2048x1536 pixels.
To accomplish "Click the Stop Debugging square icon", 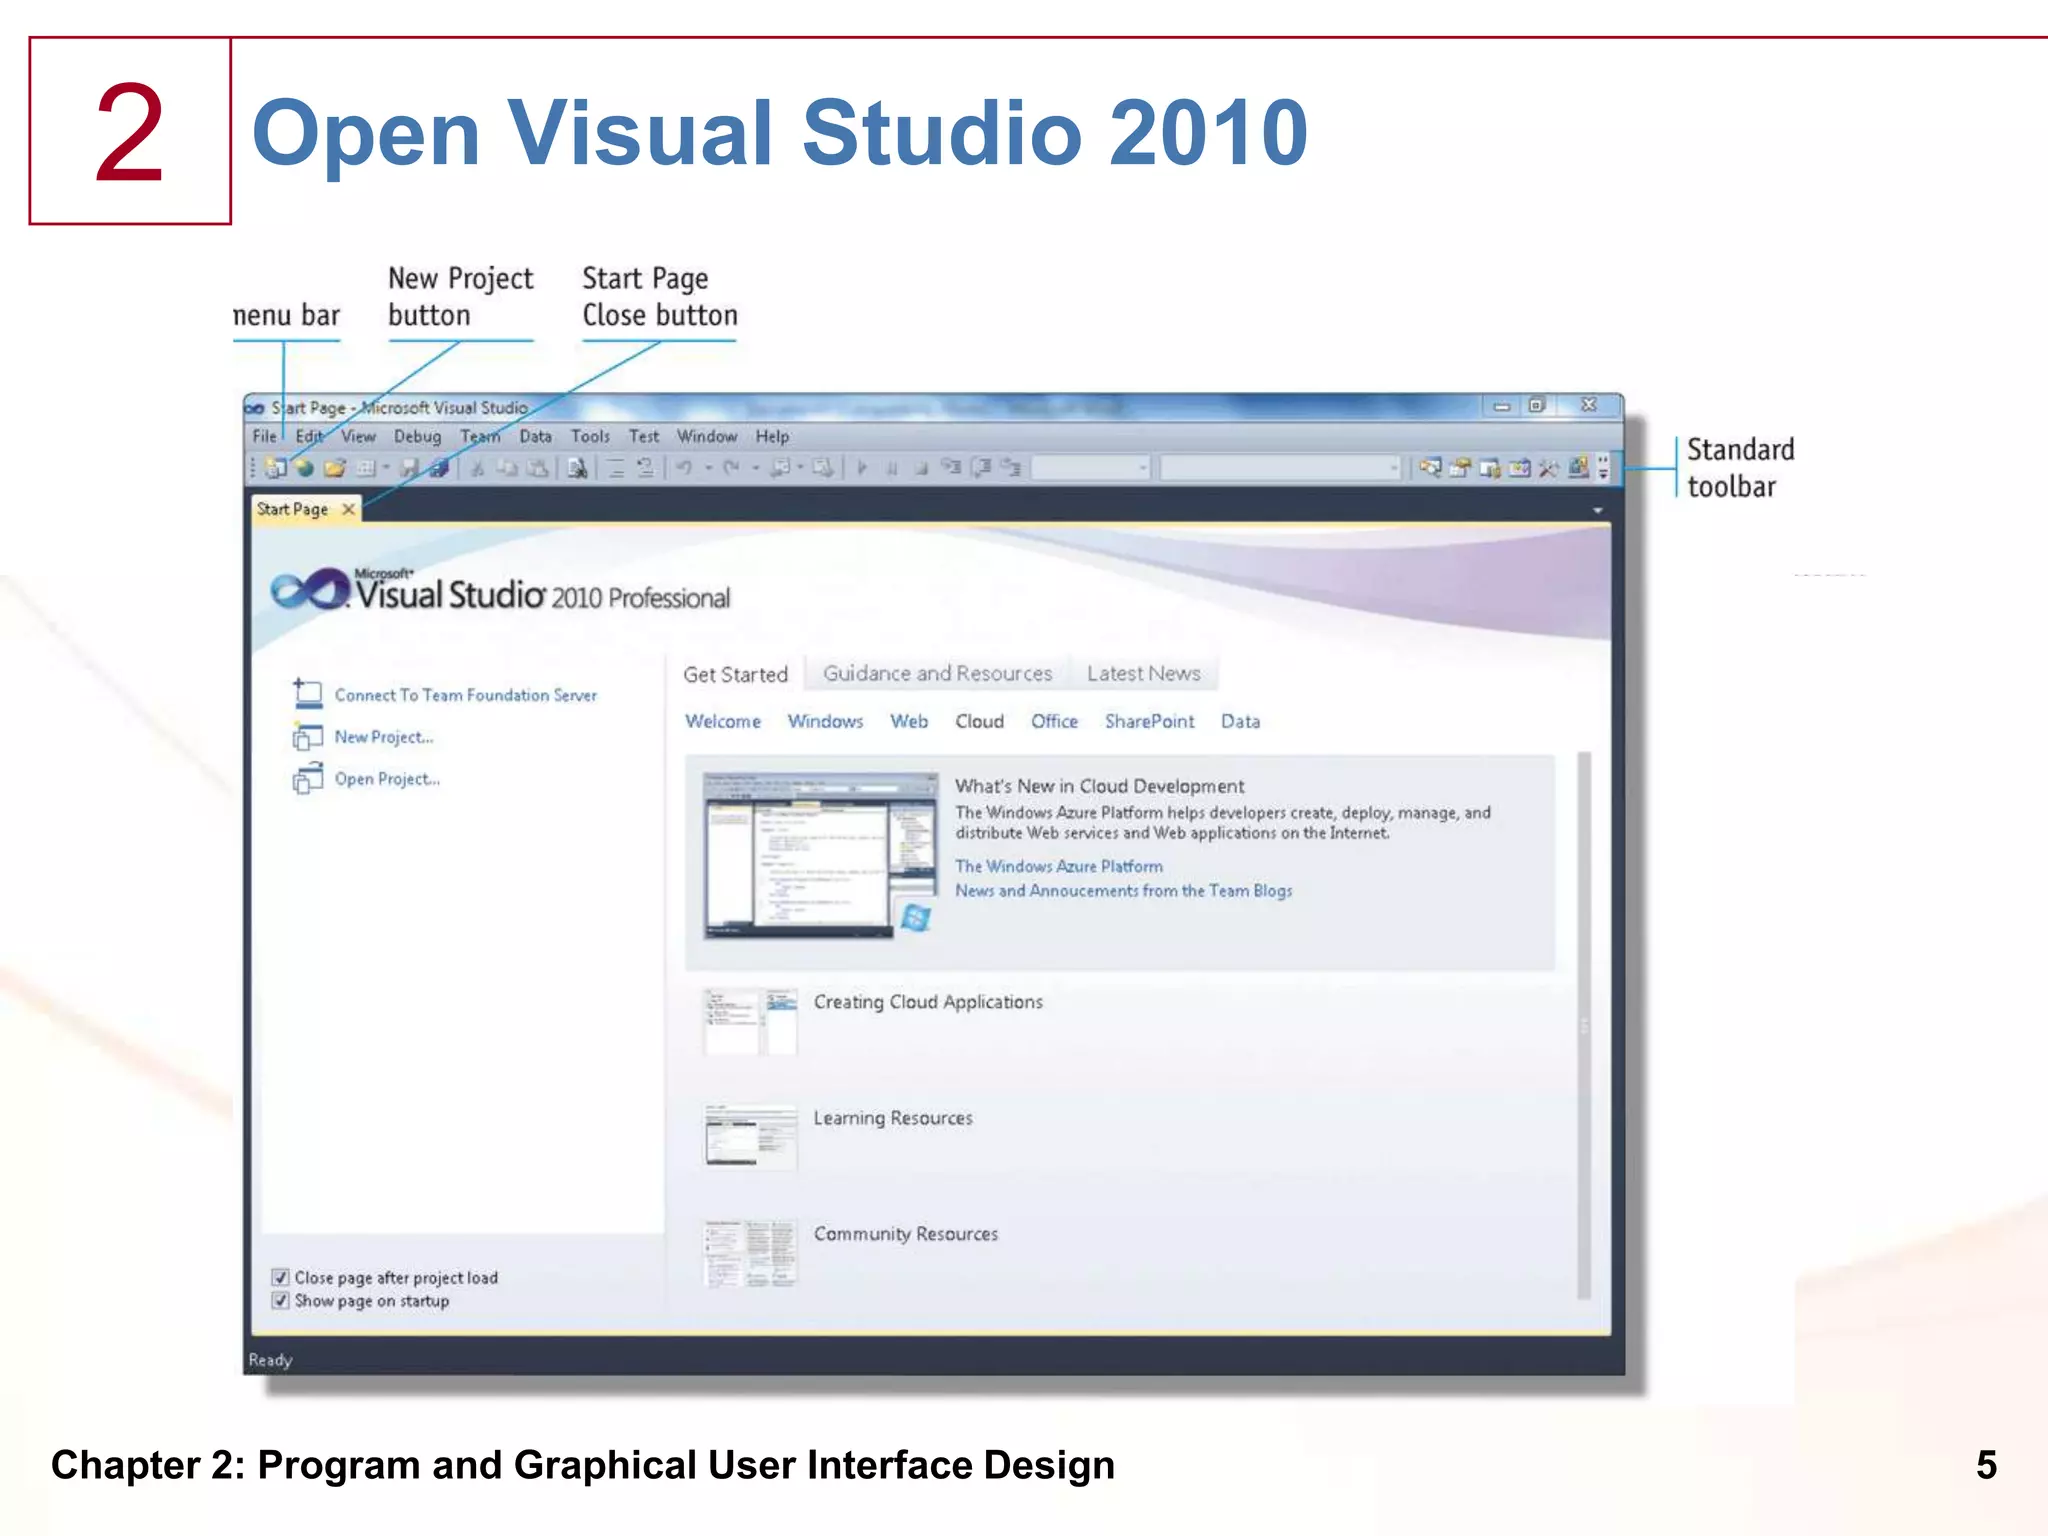I will [x=922, y=468].
